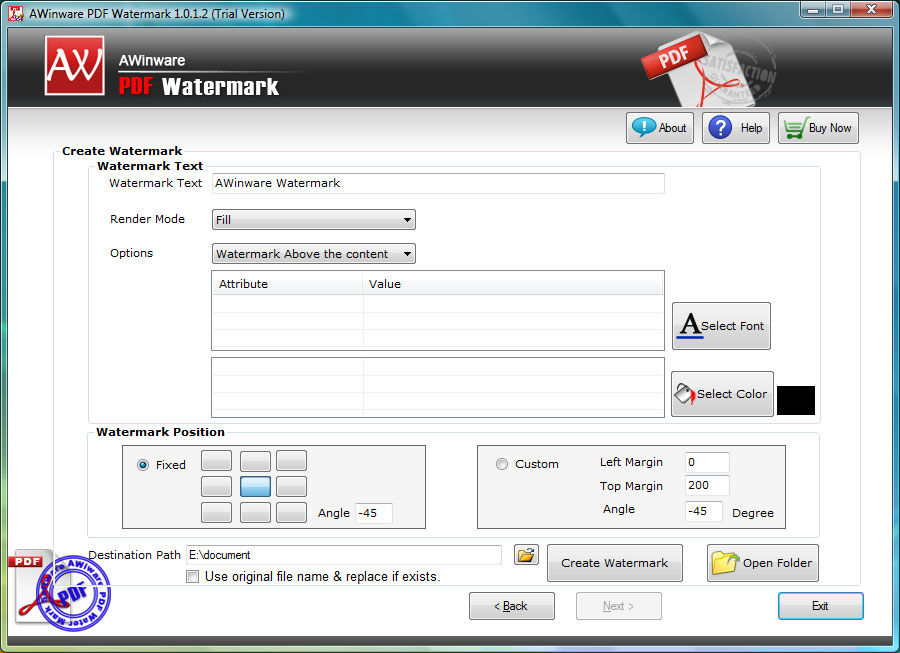Image resolution: width=900 pixels, height=653 pixels.
Task: Select the Fixed position radio button
Action: [x=143, y=465]
